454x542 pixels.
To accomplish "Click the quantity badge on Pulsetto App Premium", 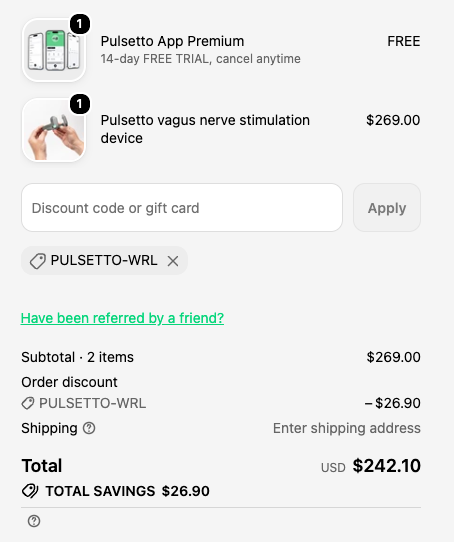I will point(80,24).
